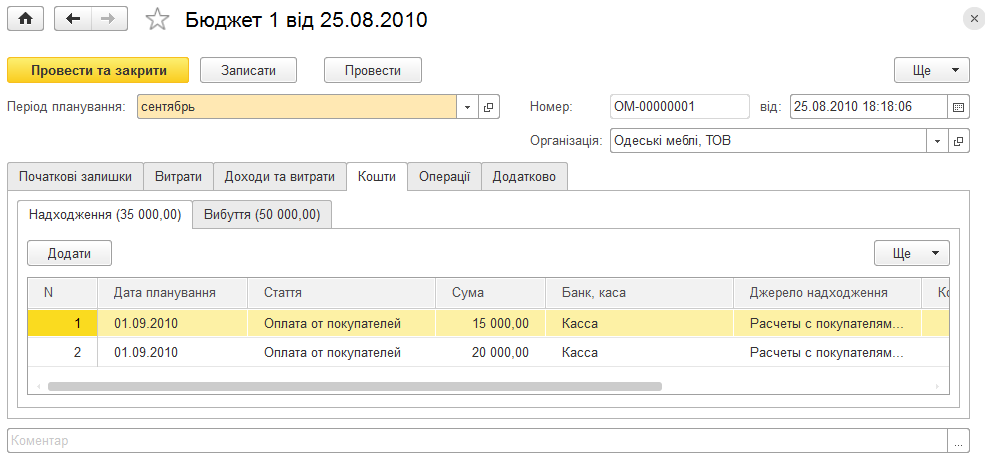Navigate forward with right arrow
This screenshot has width=985, height=460.
[110, 19]
